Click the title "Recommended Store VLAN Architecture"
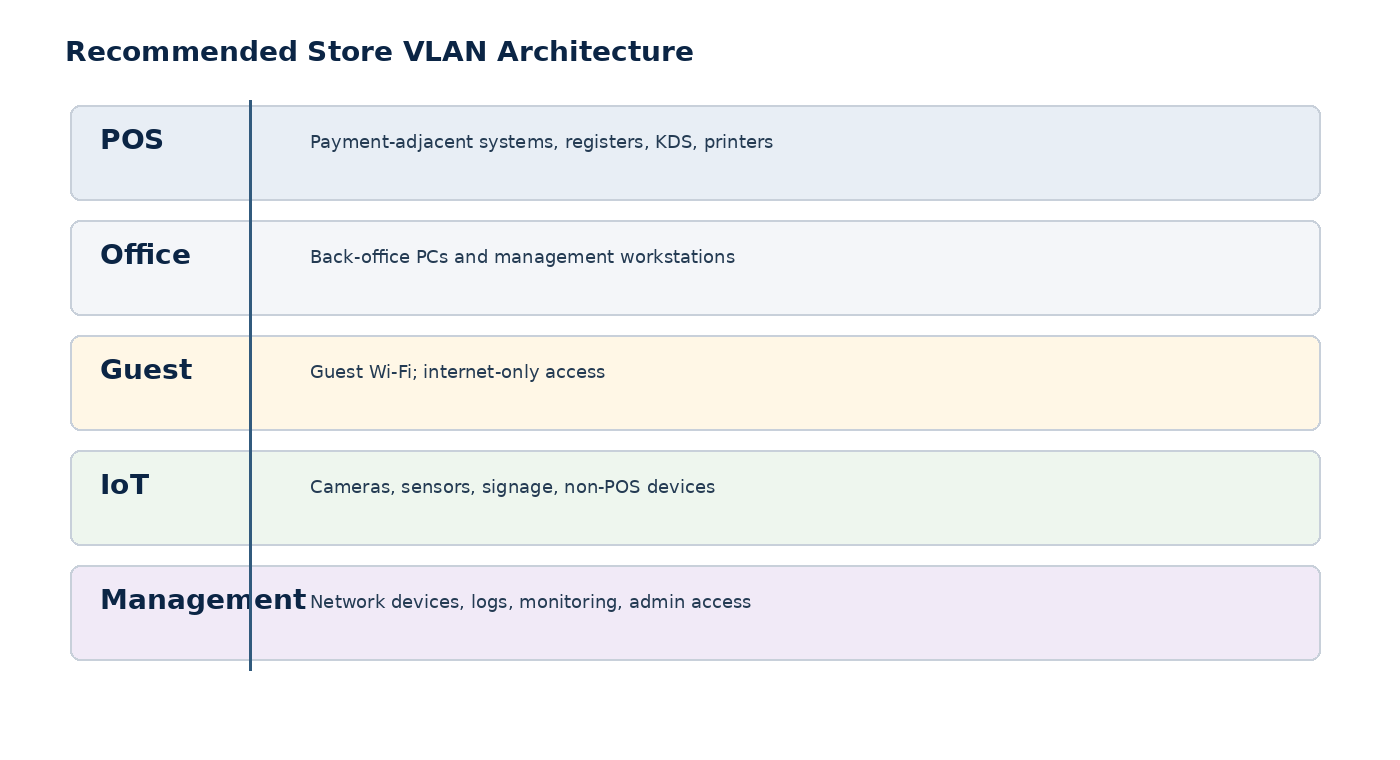The height and width of the screenshot is (760, 1400). click(x=379, y=52)
